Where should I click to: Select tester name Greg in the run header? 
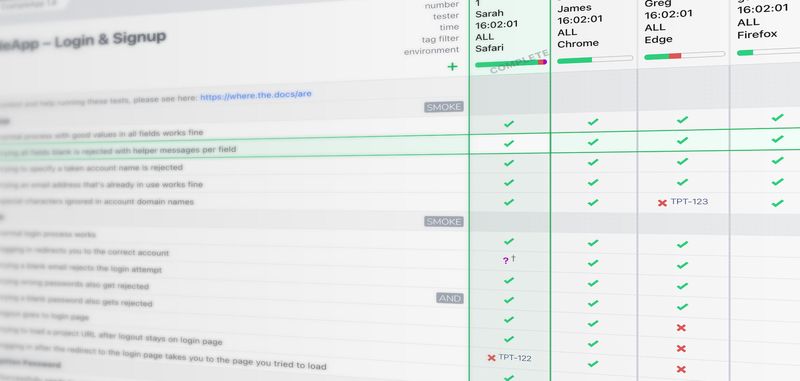tap(657, 4)
